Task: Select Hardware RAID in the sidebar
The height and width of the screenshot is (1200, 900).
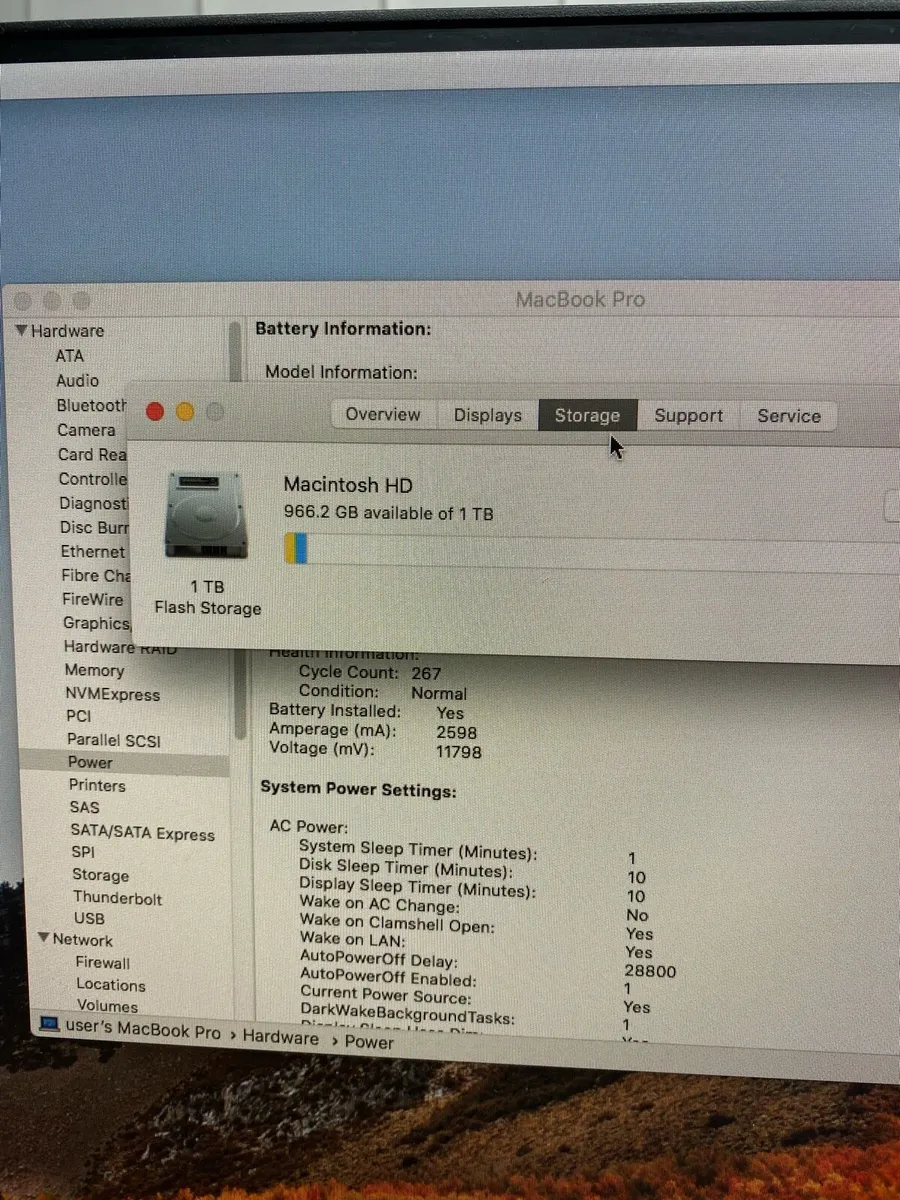Action: [x=120, y=647]
